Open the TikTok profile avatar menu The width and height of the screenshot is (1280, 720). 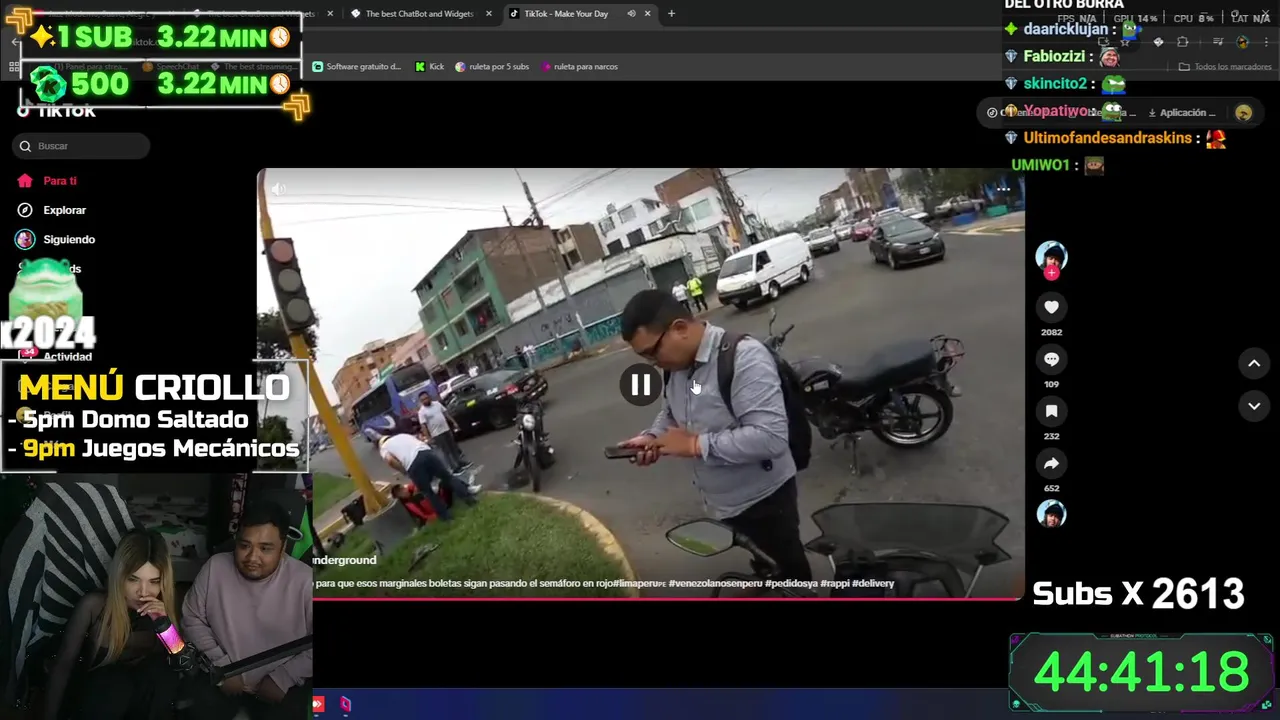pos(1244,113)
